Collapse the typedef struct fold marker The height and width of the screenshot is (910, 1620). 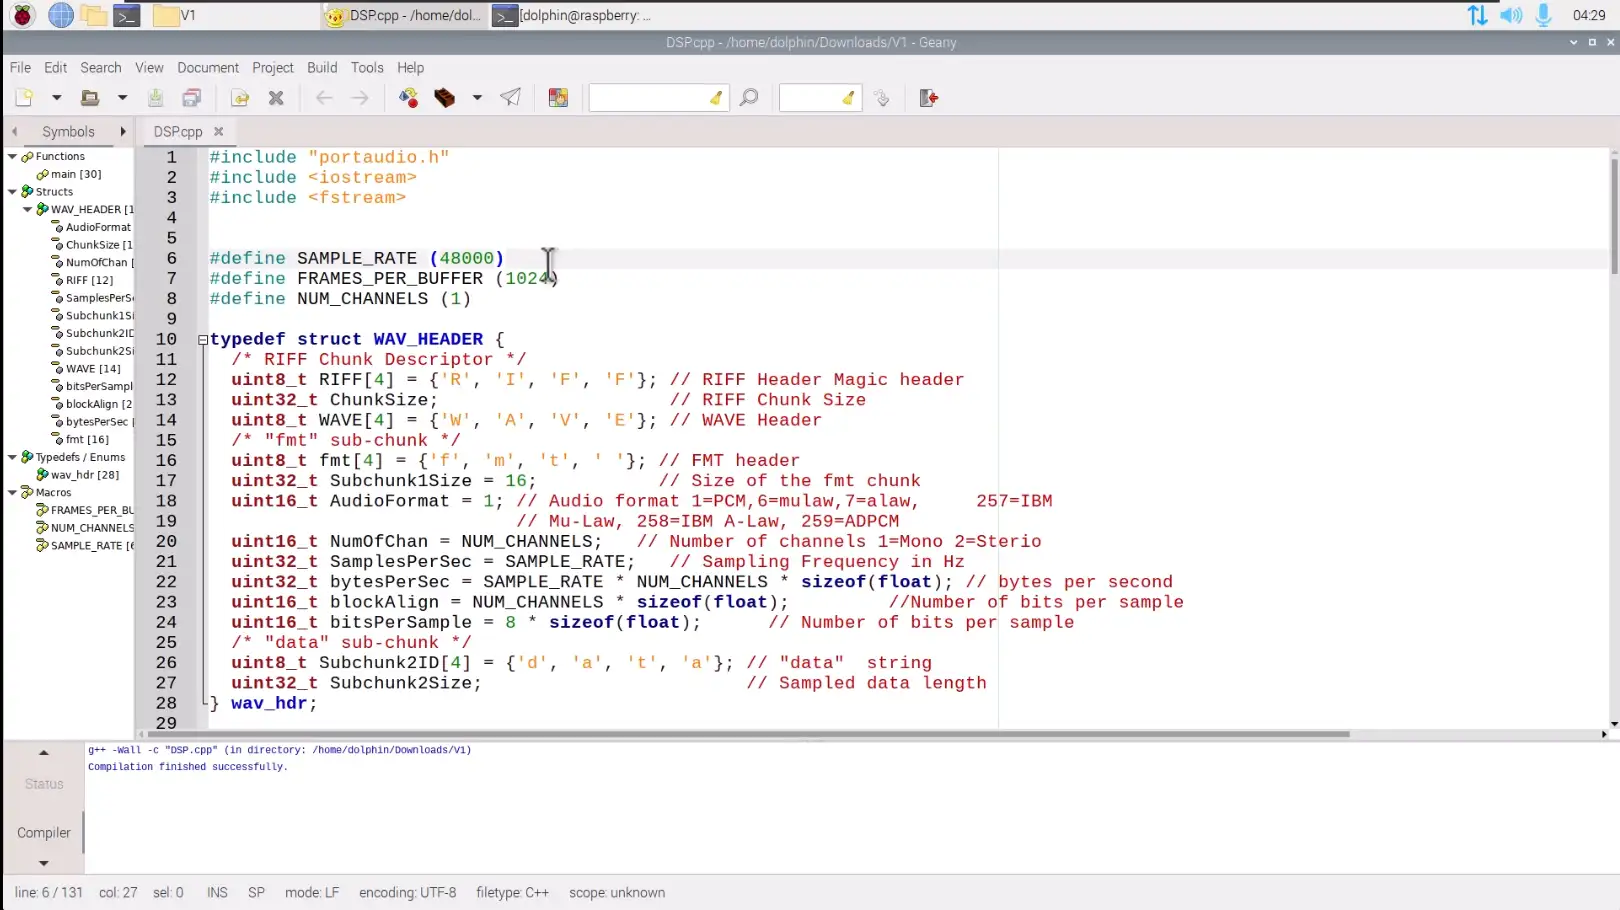203,340
